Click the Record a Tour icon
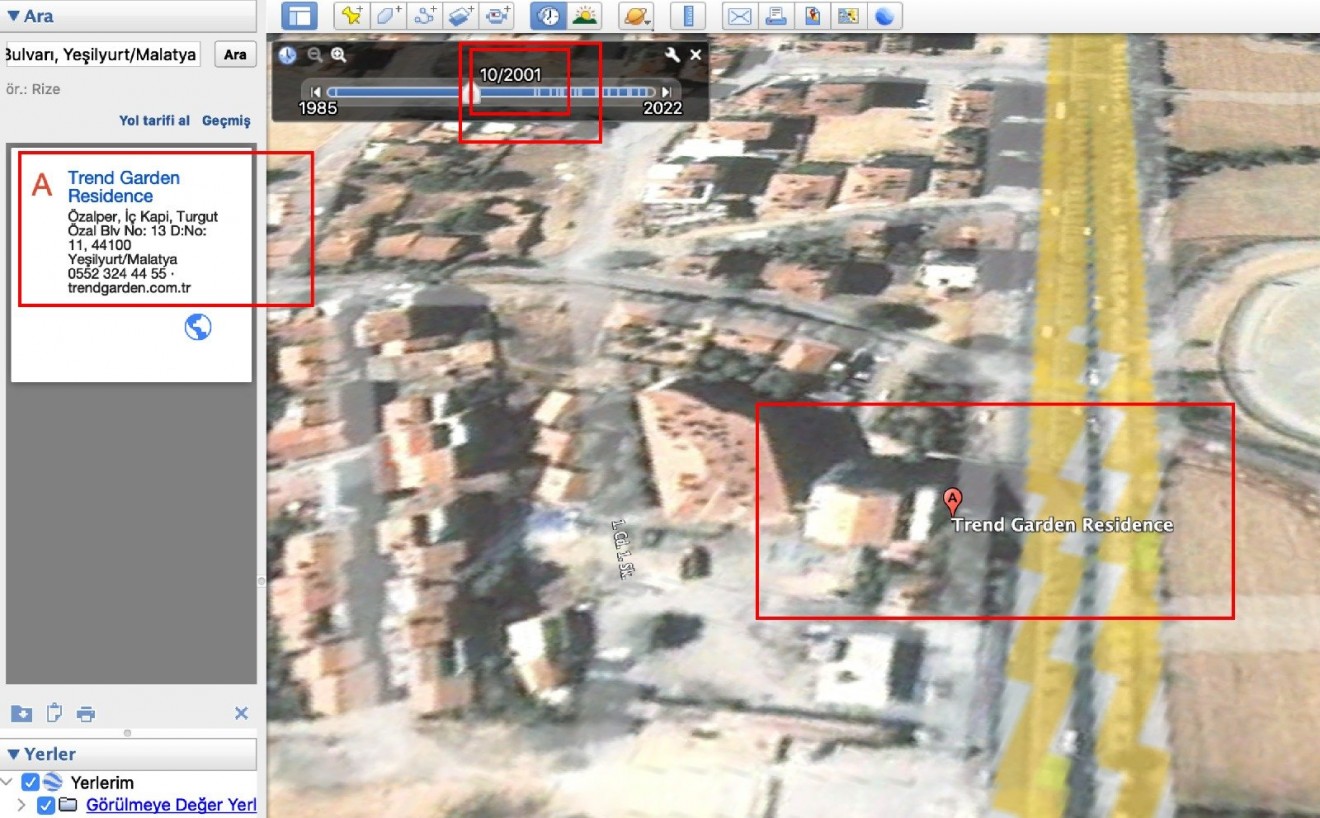This screenshot has width=1320, height=818. (x=497, y=16)
